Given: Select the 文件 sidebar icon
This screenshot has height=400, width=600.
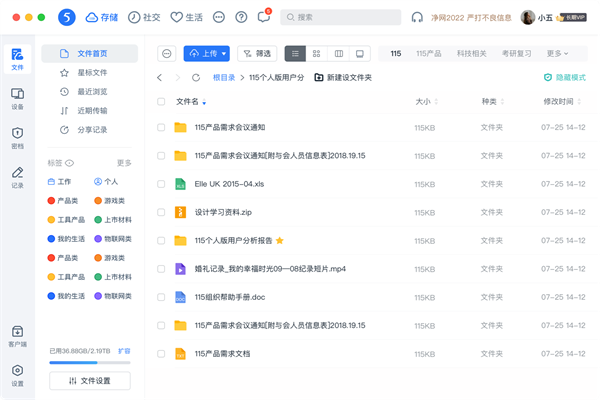Looking at the screenshot, I should (x=17, y=59).
